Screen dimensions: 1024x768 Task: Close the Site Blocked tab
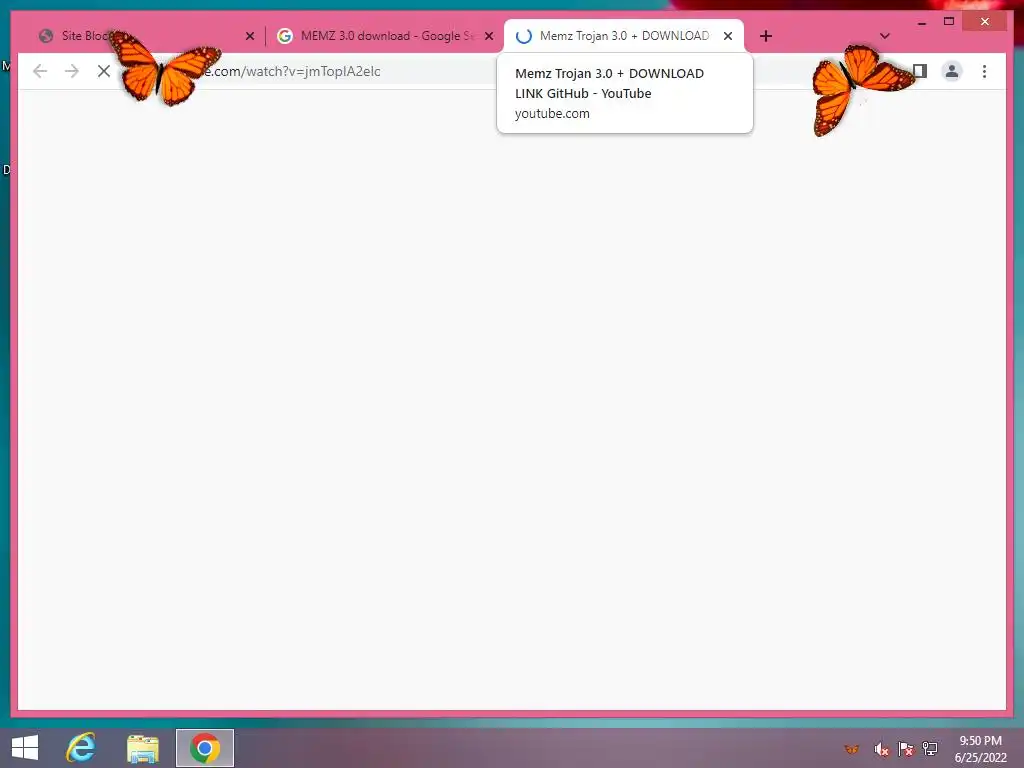249,36
